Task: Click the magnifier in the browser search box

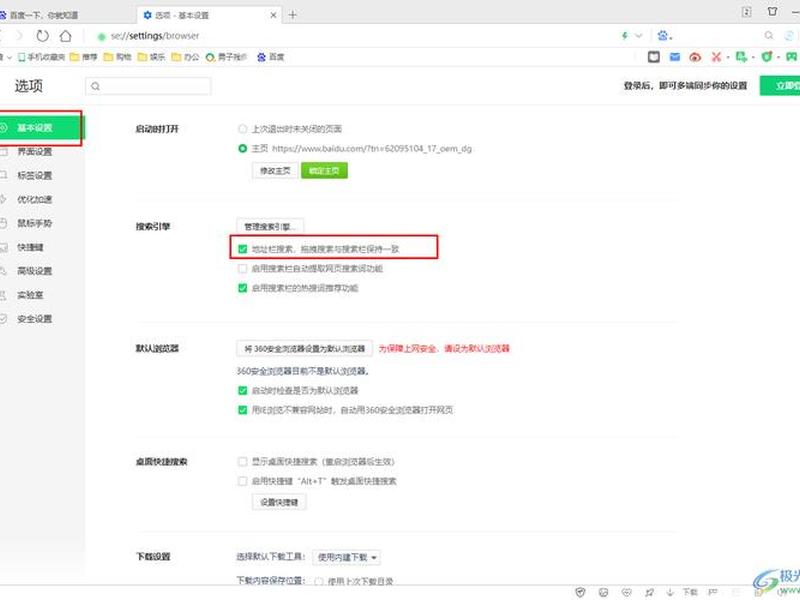Action: click(x=768, y=35)
